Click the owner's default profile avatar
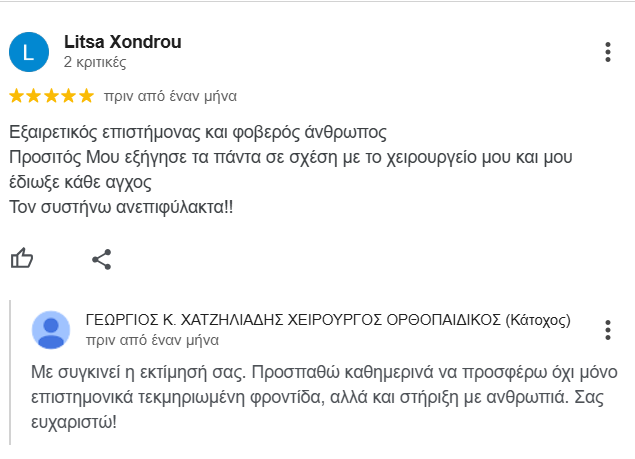Viewport: 635px width, 459px height. 51,330
